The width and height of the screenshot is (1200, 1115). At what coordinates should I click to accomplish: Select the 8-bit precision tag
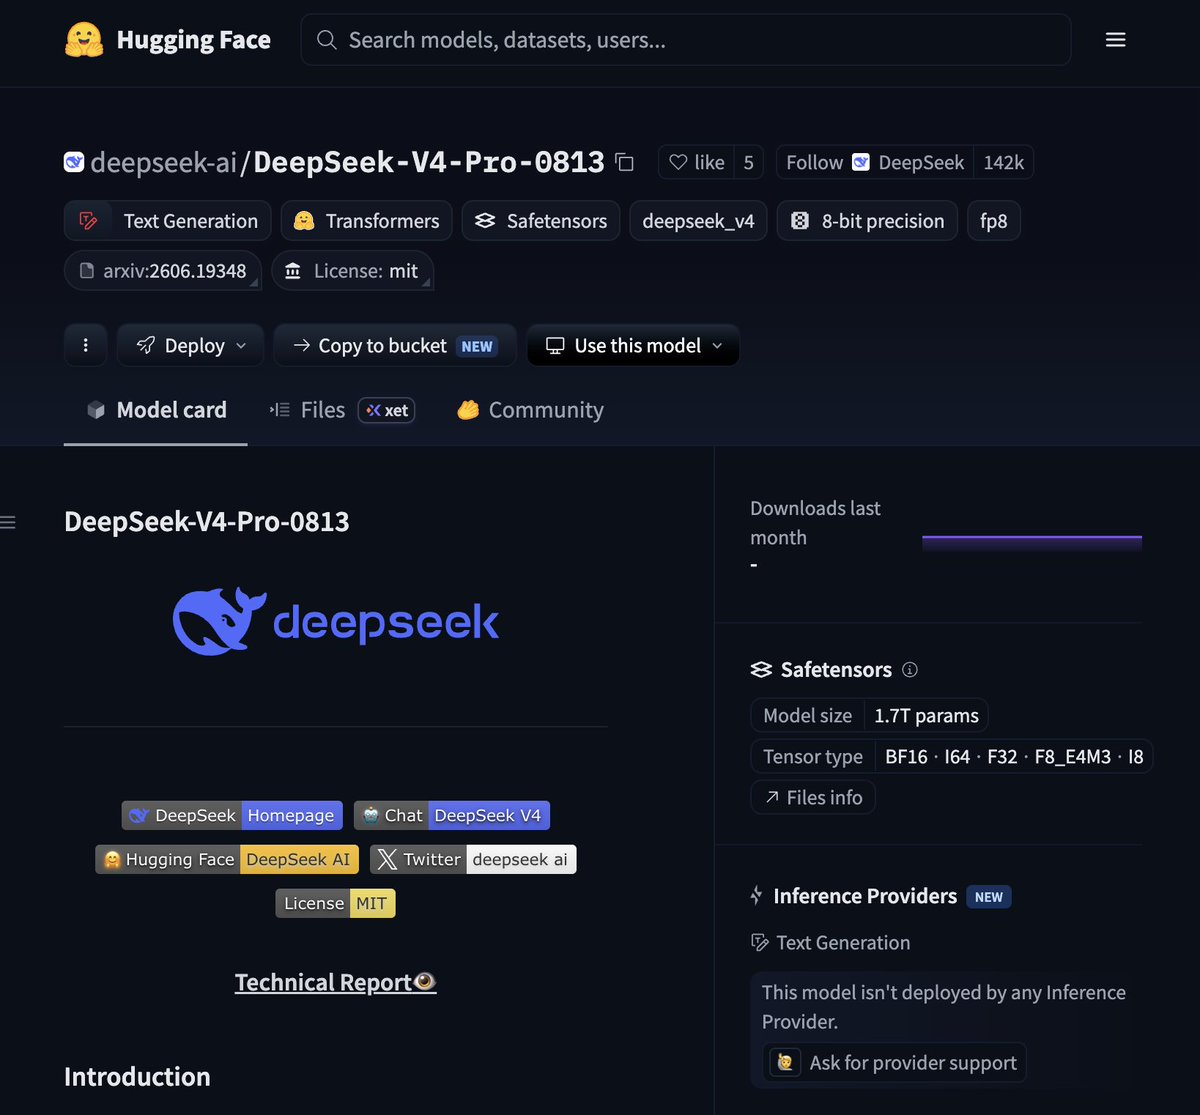(x=867, y=221)
